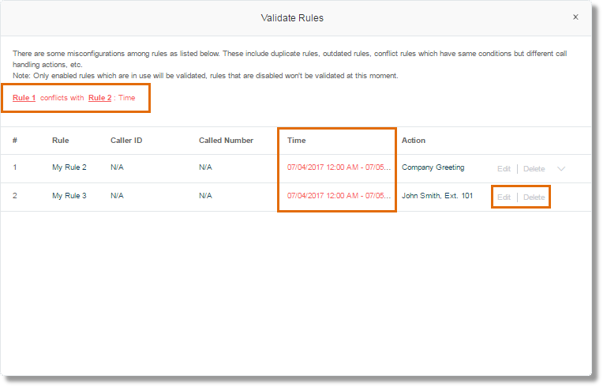
Task: Open the Rule 2 conflict link
Action: 100,98
